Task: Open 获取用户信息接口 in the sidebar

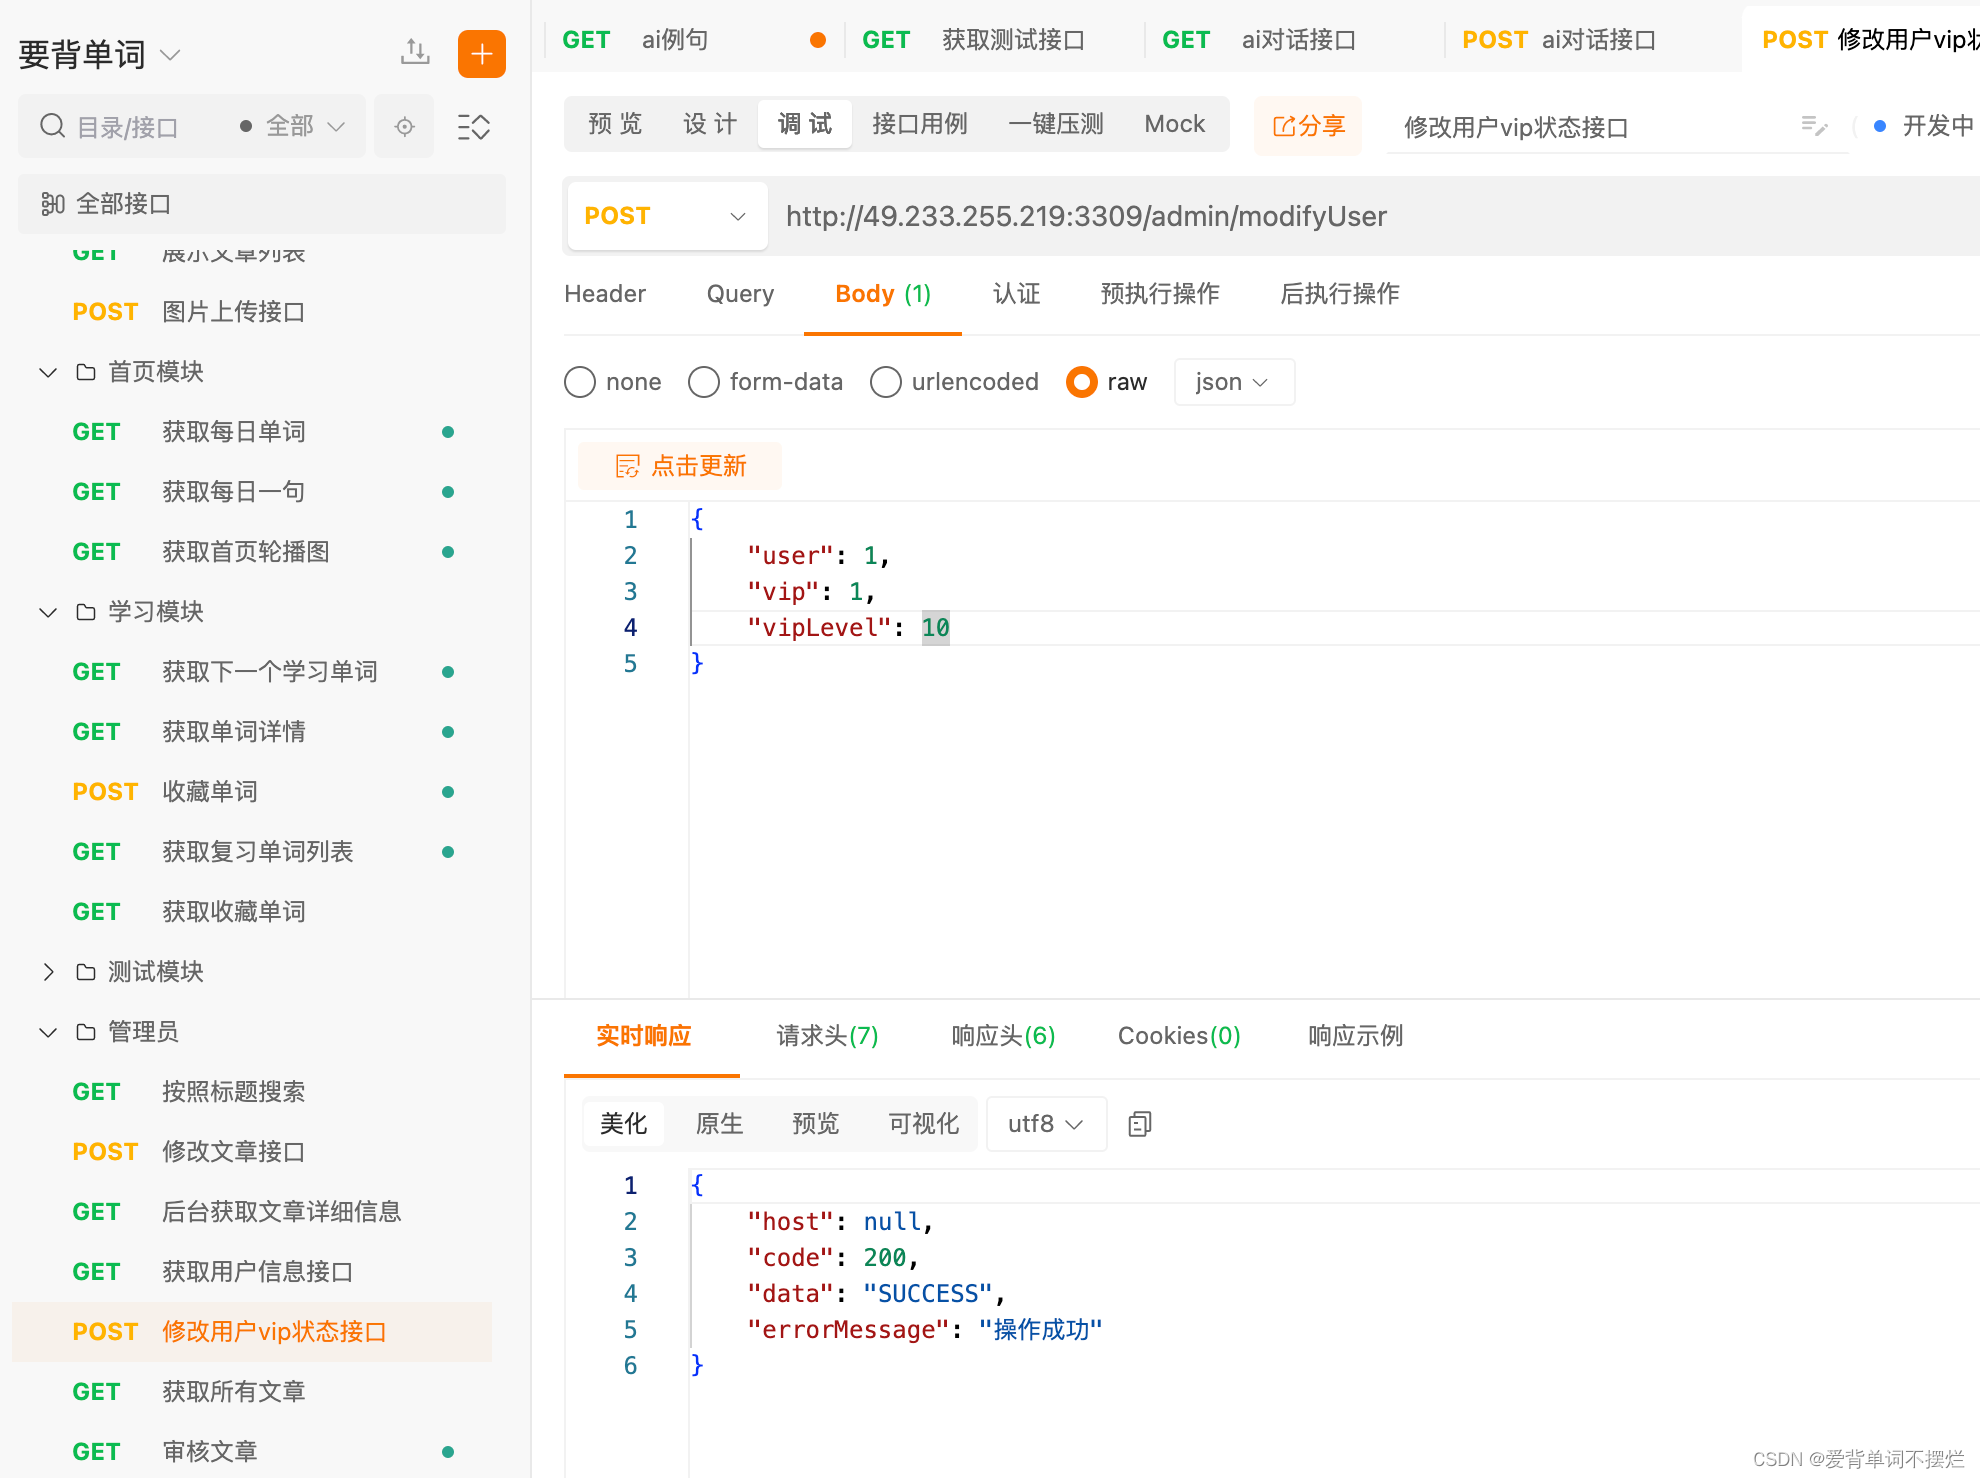Action: tap(257, 1272)
